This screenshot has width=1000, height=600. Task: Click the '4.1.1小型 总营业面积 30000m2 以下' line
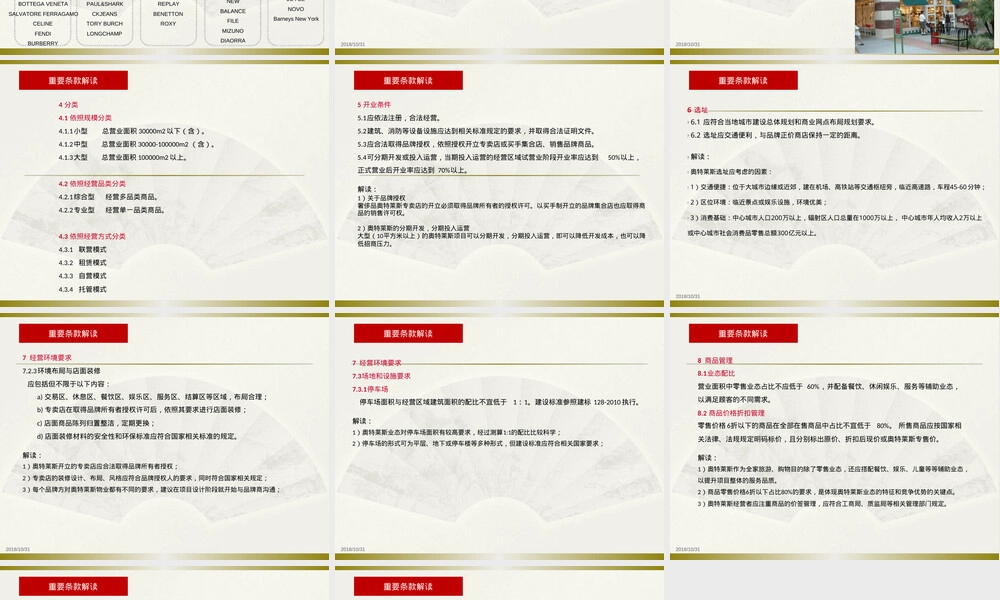coord(131,131)
